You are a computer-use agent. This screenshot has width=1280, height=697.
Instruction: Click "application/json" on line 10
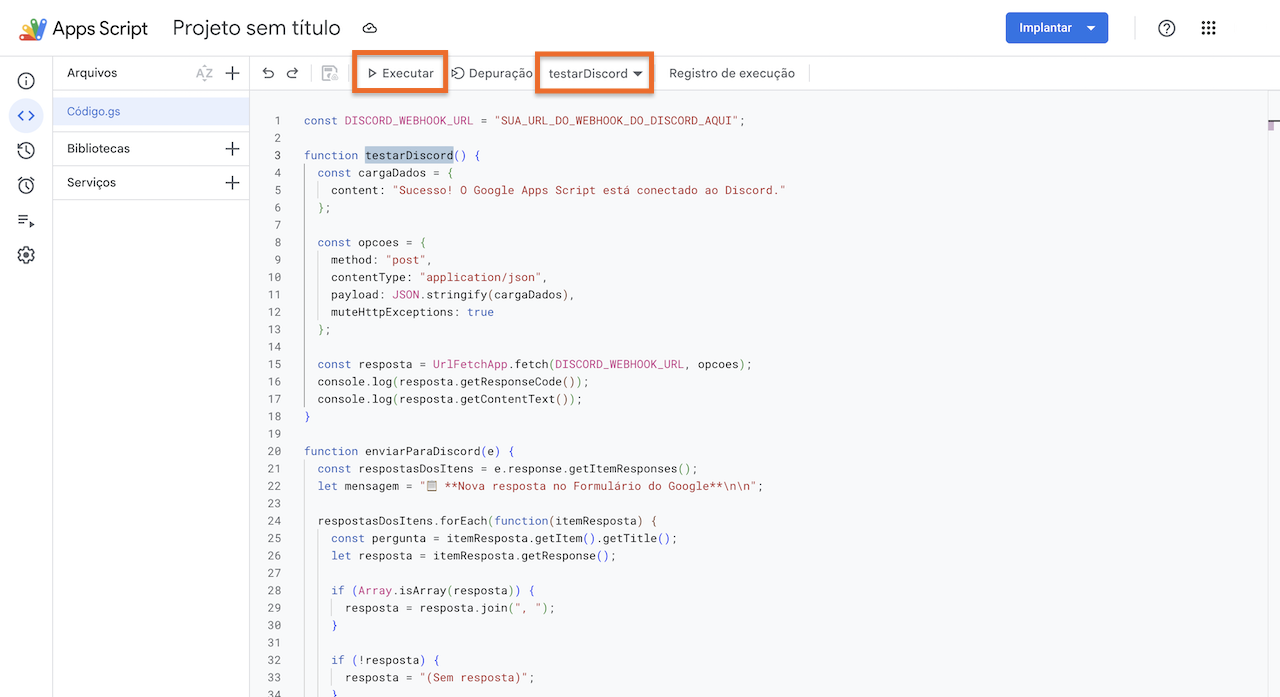[482, 277]
